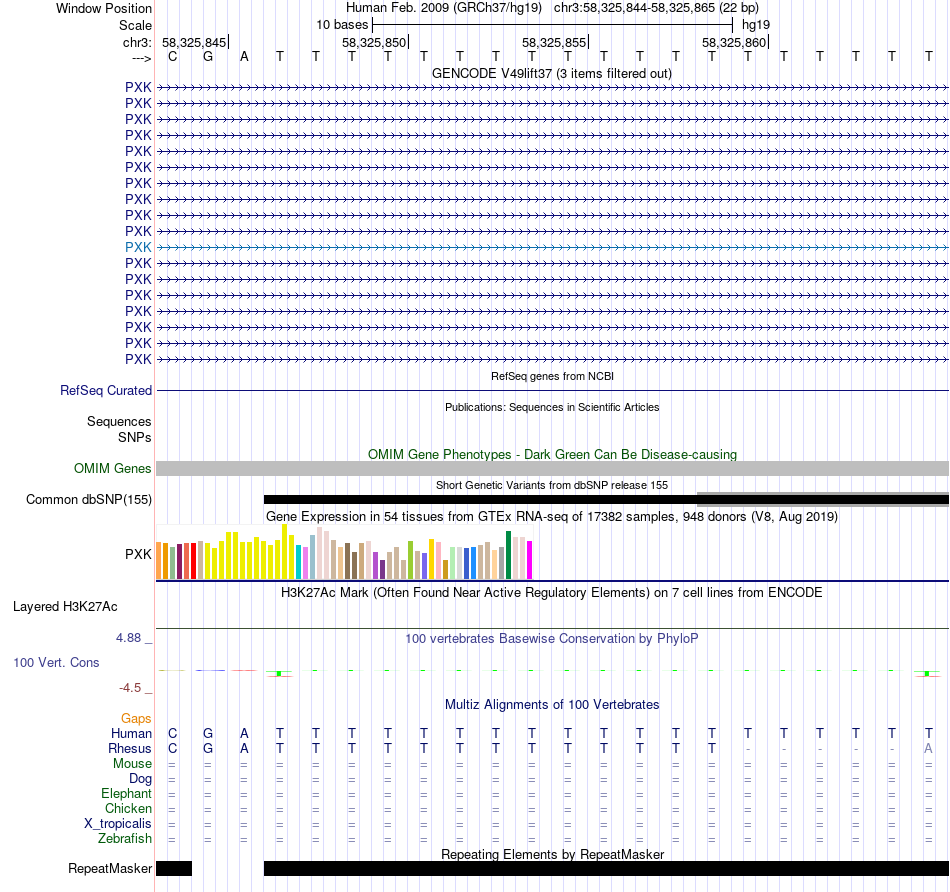Click the SNPs subtrack label
Viewport: 950px width, 892px height.
135,438
